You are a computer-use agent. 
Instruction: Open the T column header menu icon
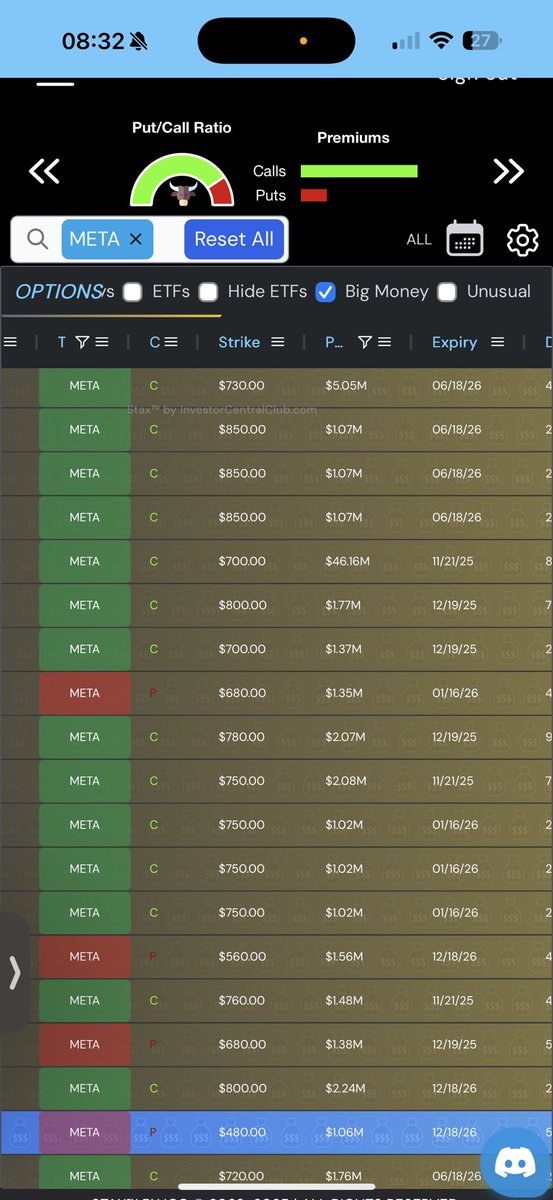(x=101, y=342)
